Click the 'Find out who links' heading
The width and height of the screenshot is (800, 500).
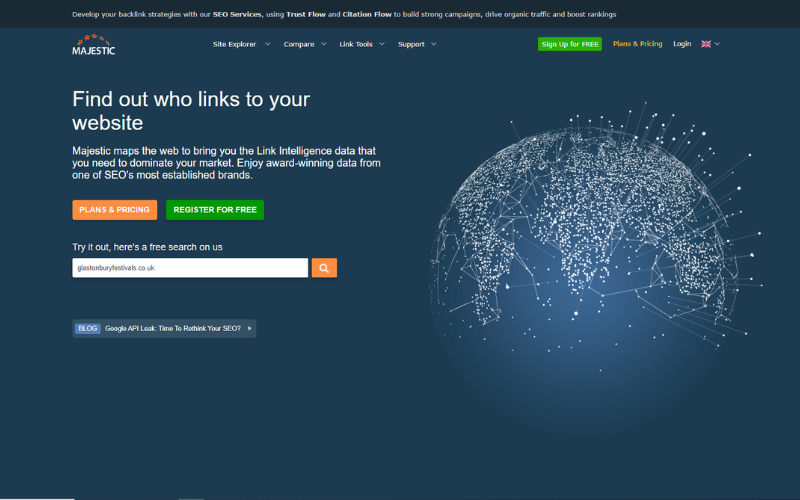click(x=191, y=111)
